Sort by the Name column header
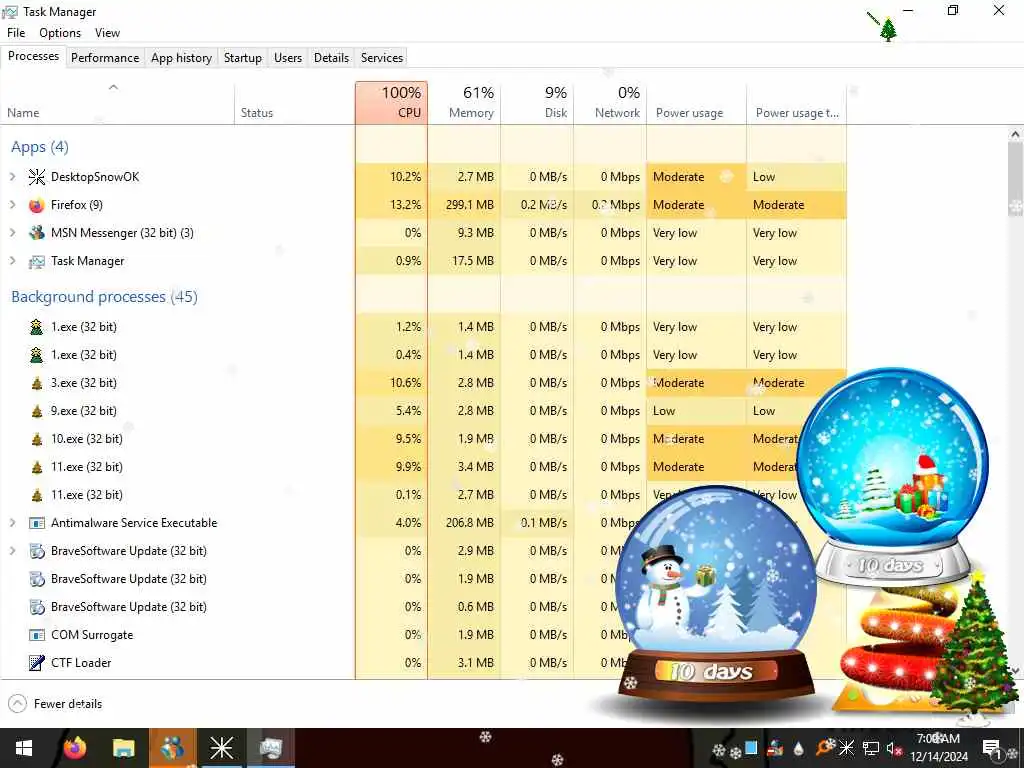This screenshot has width=1024, height=768. [x=118, y=103]
